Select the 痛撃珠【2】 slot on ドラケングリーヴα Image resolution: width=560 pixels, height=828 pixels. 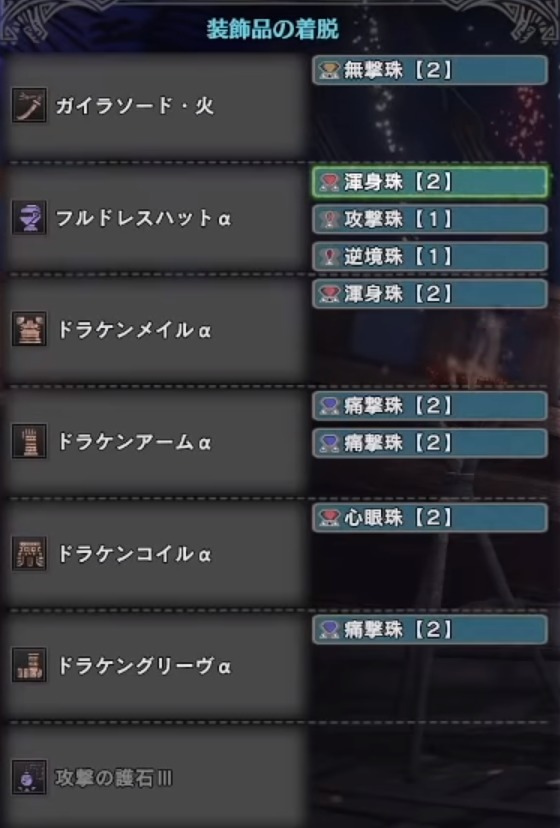coord(430,629)
